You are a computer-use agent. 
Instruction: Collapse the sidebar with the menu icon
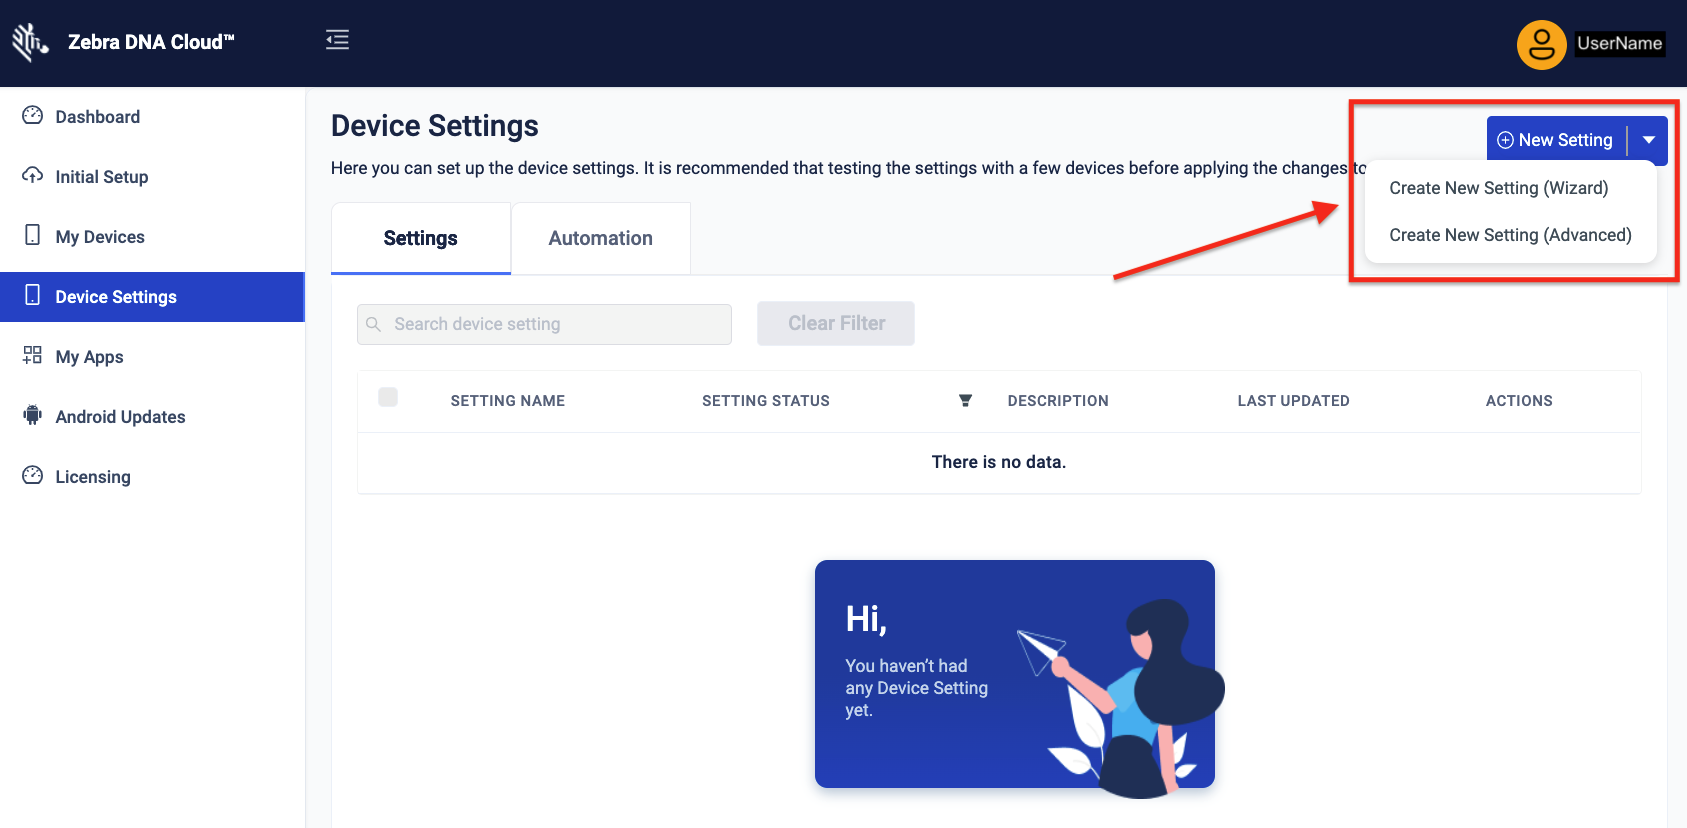[x=337, y=40]
